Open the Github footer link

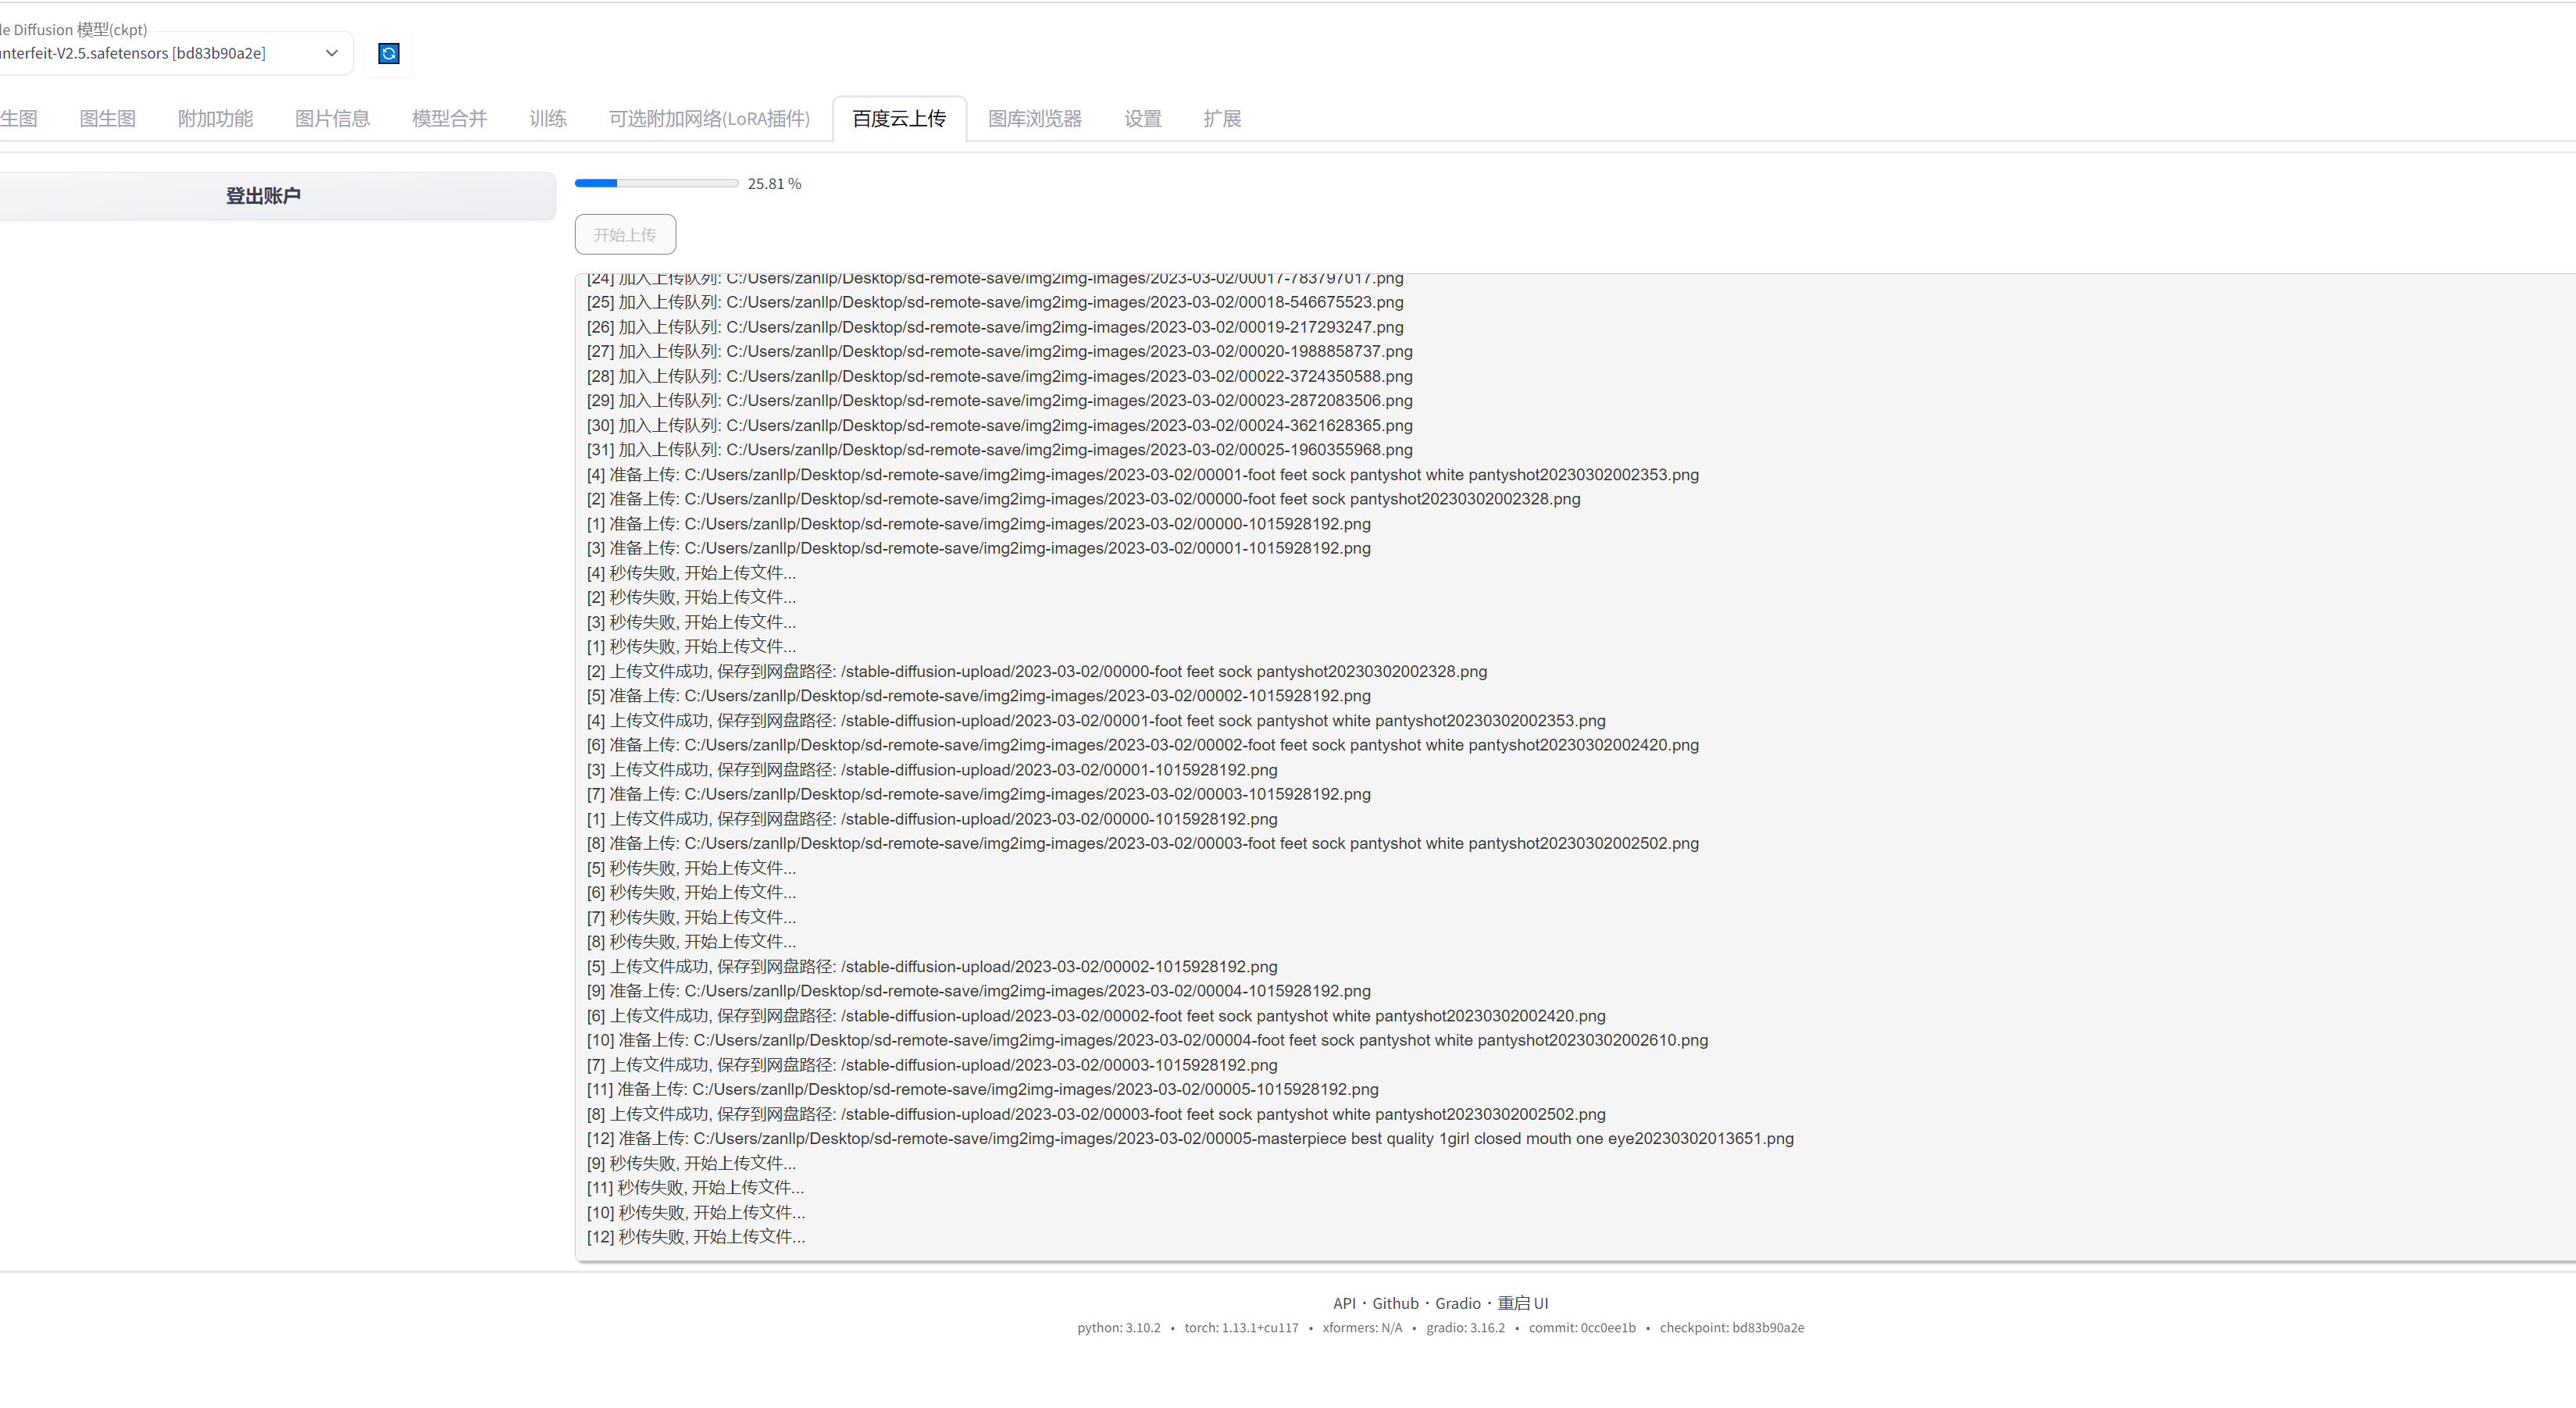coord(1395,1303)
